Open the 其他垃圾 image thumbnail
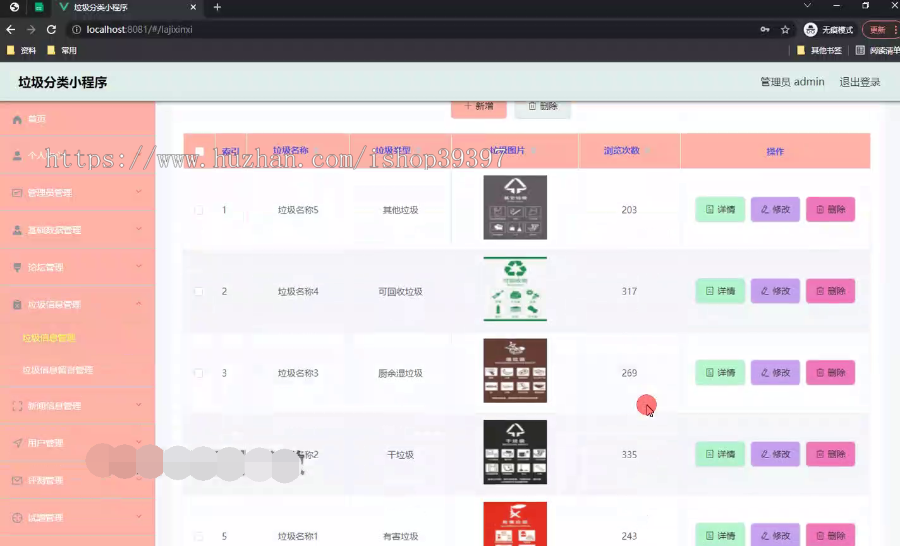 click(x=515, y=208)
